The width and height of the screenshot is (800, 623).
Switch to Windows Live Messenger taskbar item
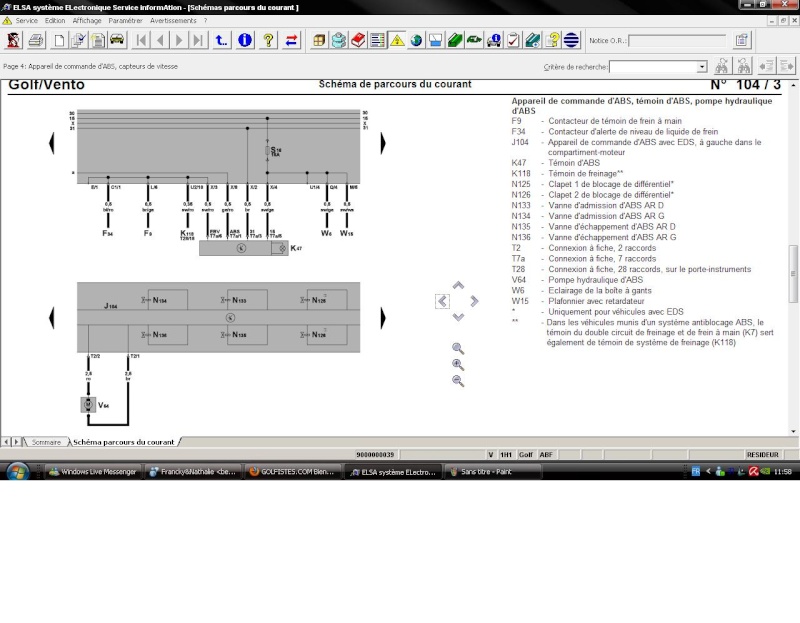(x=93, y=472)
